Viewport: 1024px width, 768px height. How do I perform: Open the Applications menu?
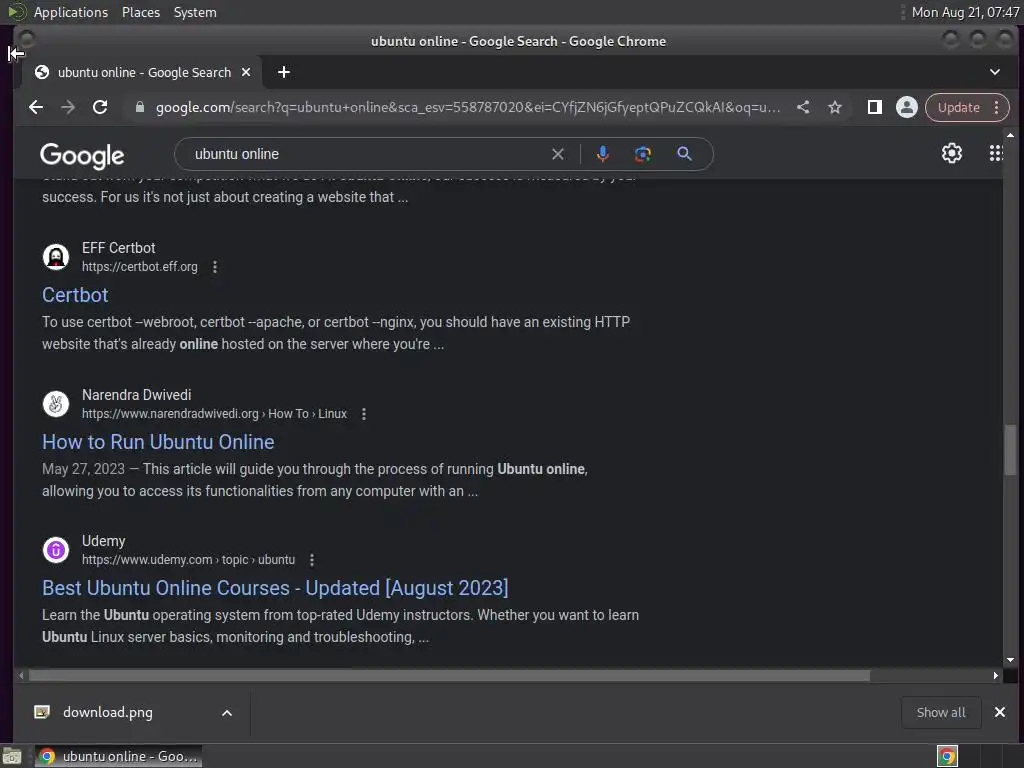[71, 12]
